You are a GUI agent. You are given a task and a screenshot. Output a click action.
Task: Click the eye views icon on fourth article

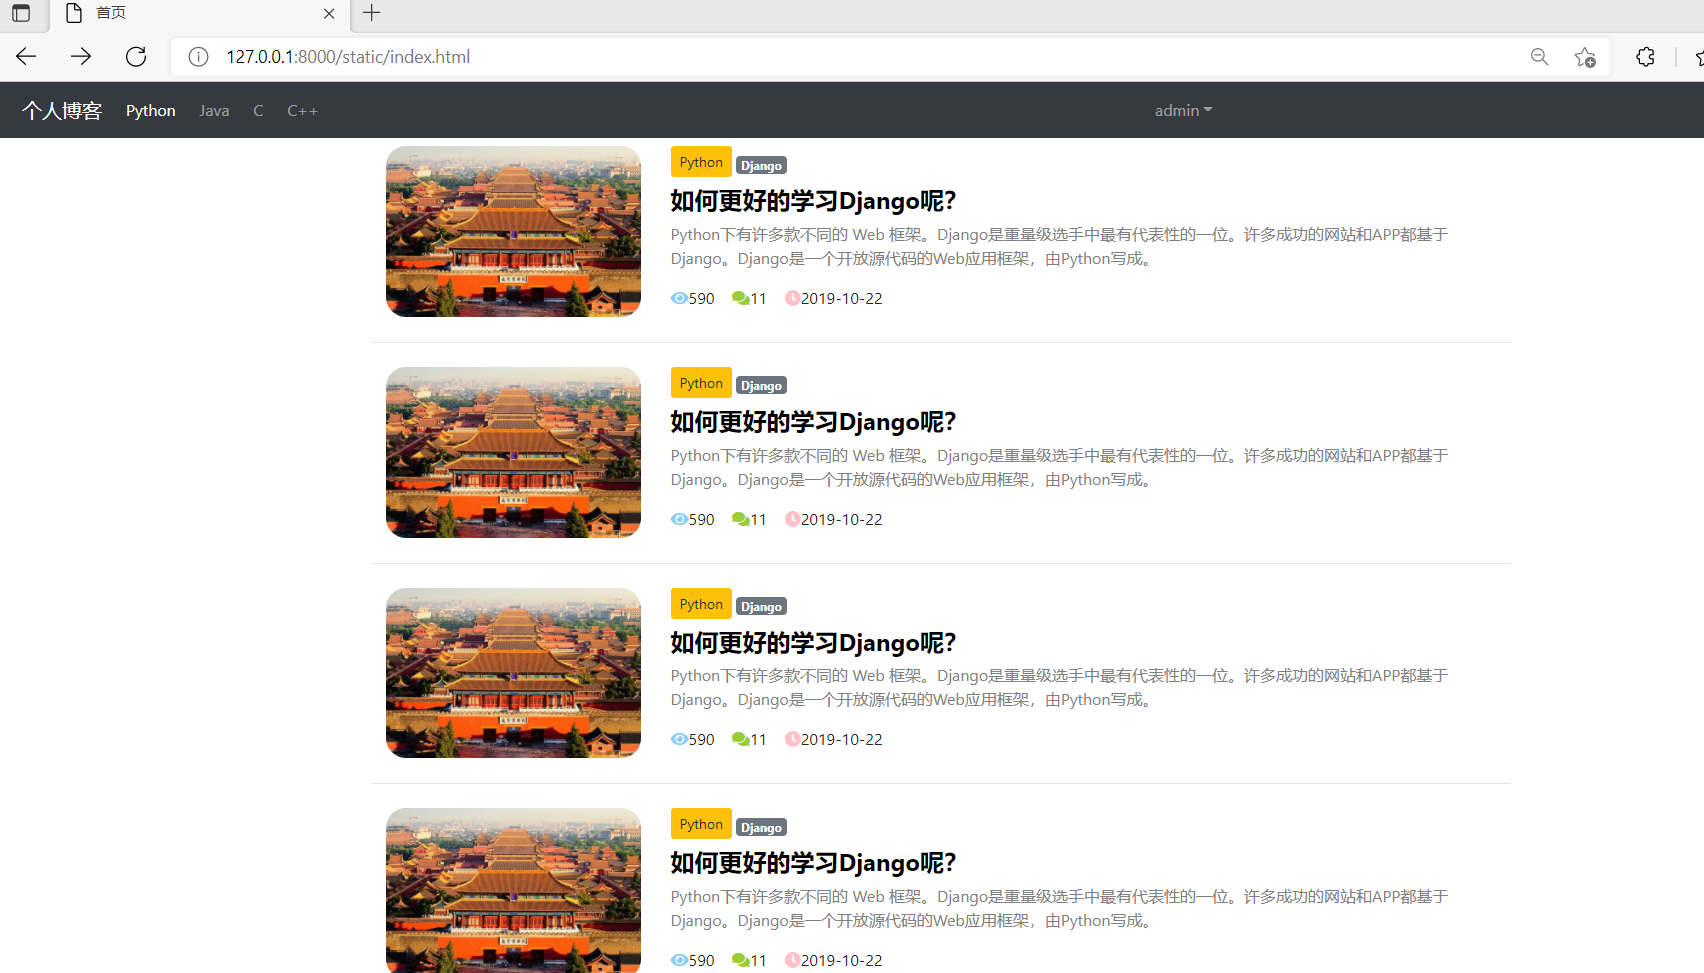coord(679,960)
